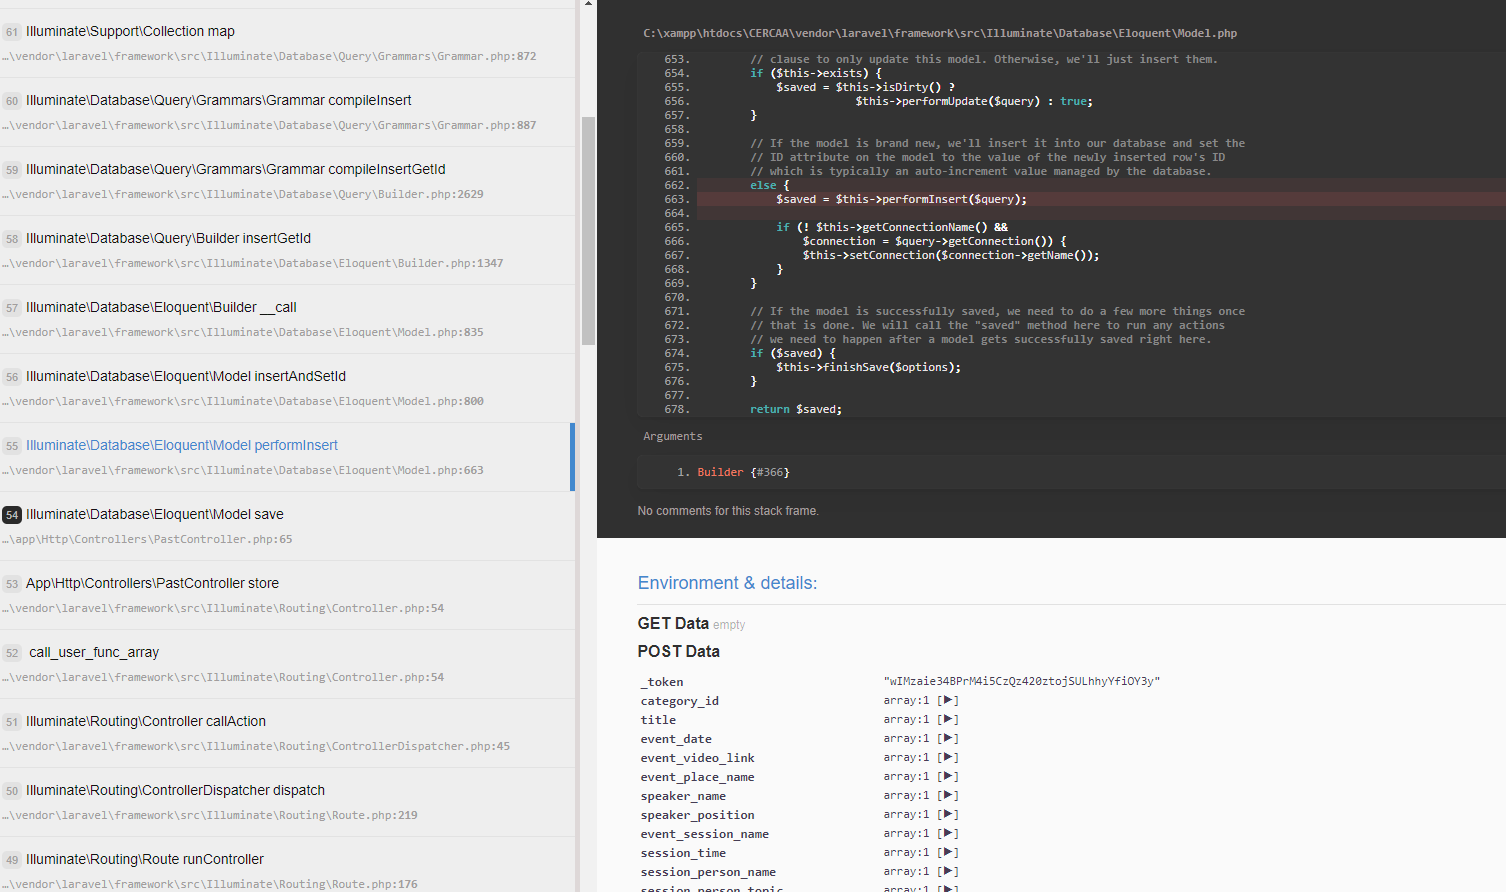Select stack frame 58 Builder insertGetId
Viewport: 1506px width, 892px height.
click(x=287, y=250)
